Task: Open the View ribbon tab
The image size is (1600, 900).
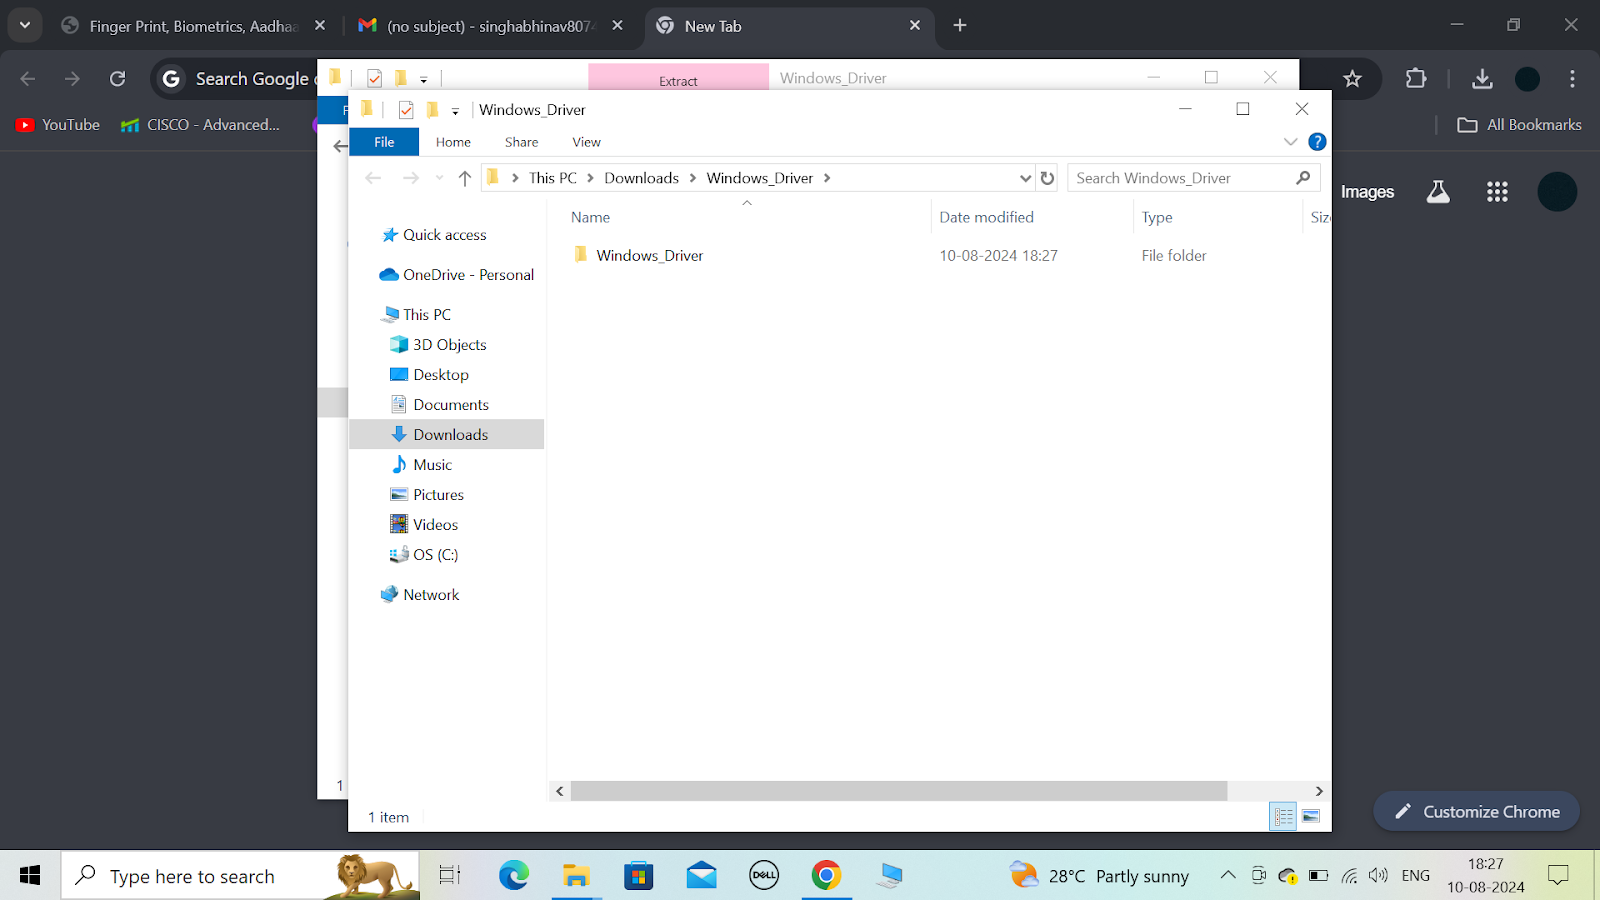Action: coord(586,142)
